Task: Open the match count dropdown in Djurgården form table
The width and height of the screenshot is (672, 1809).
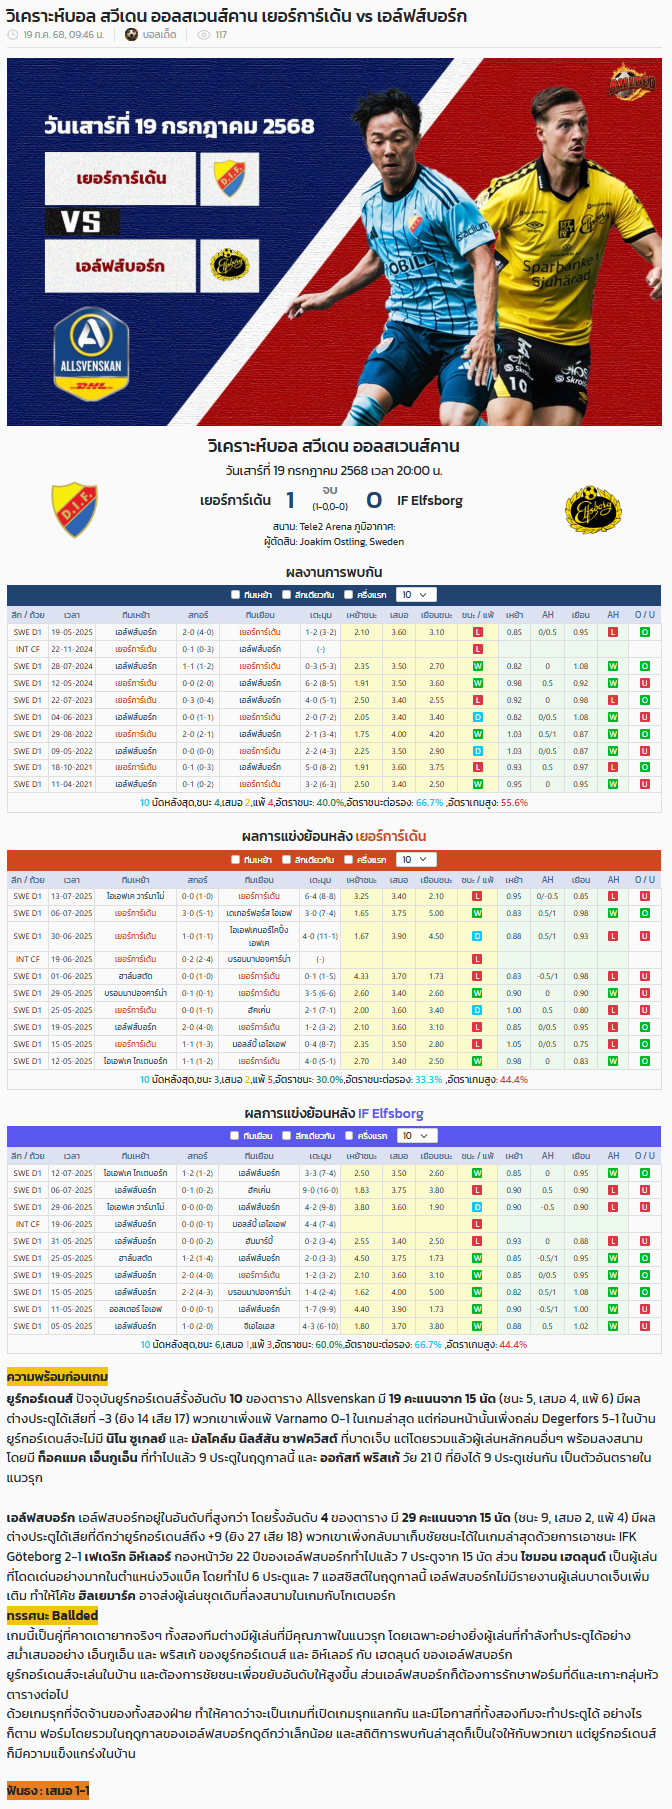Action: point(416,860)
